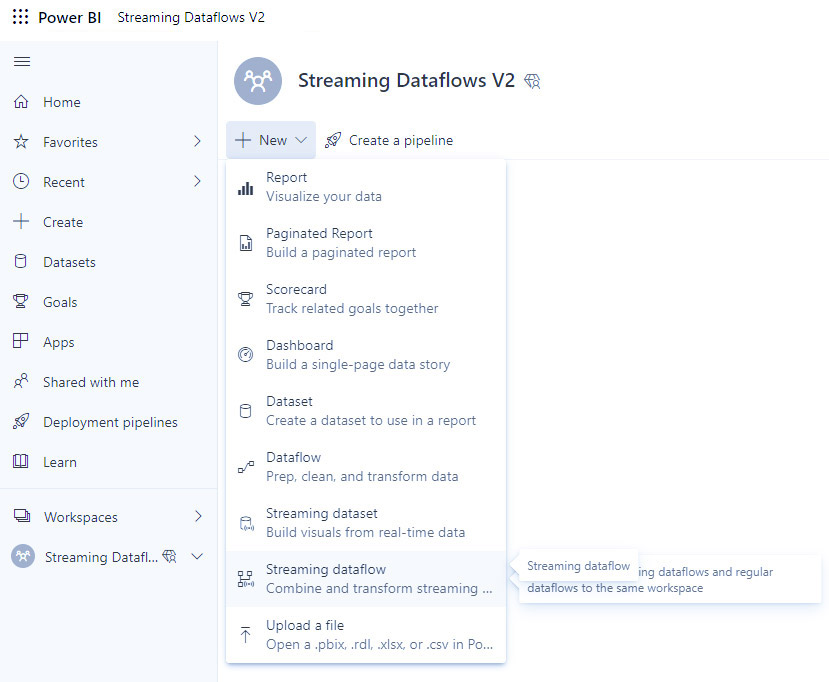Open the app launcher waffle icon
This screenshot has height=682, width=829.
[x=21, y=17]
